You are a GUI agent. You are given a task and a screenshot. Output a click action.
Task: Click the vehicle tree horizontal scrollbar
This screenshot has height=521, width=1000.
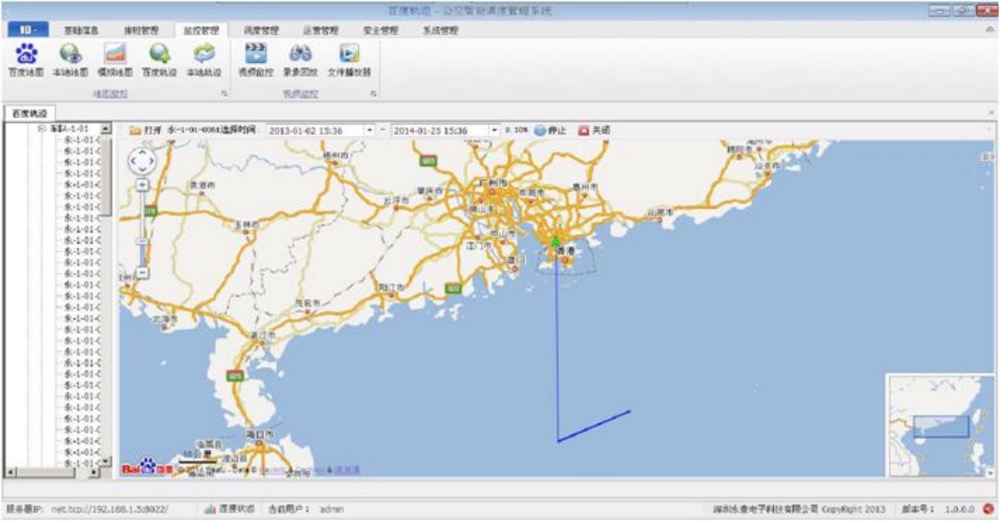[52, 473]
